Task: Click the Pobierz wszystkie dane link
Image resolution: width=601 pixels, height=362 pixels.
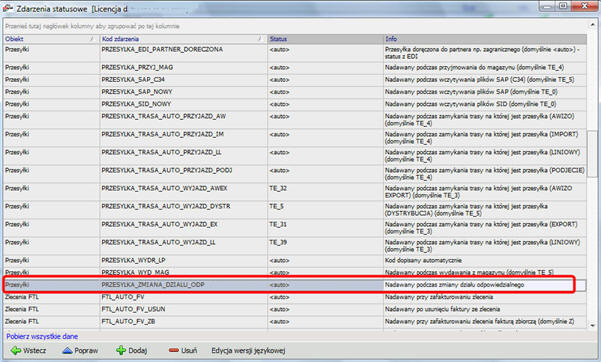Action: tap(42, 336)
